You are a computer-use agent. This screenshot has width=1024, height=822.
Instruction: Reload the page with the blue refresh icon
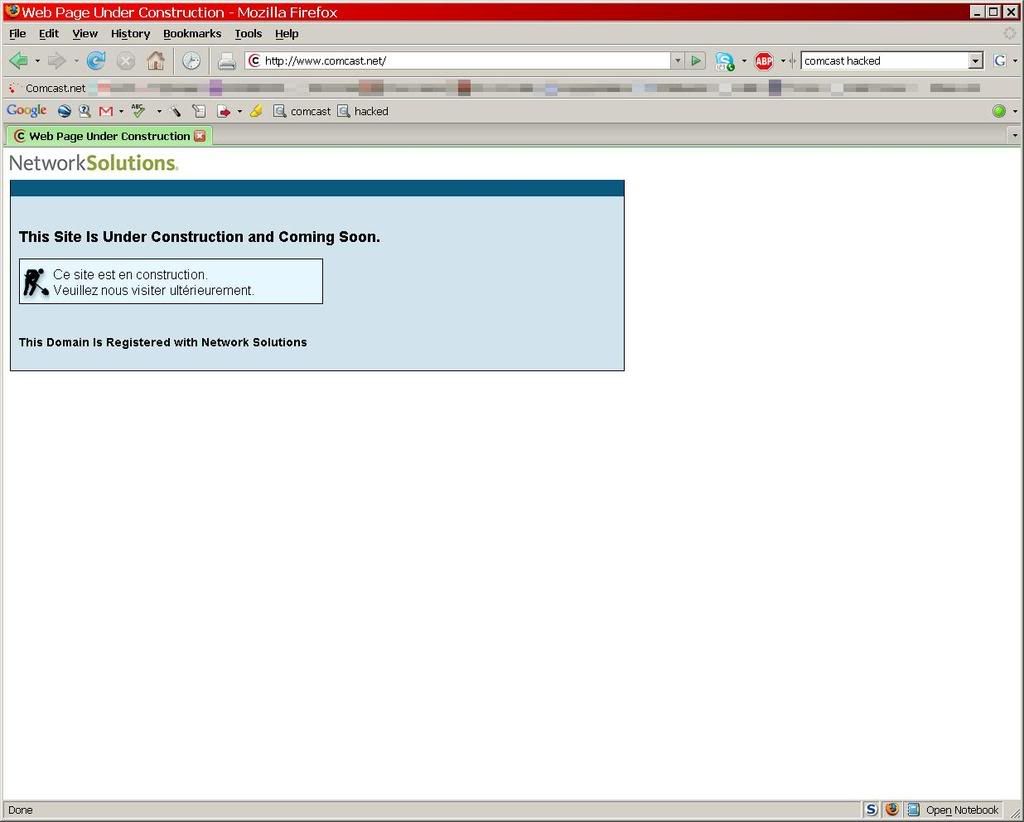(96, 61)
